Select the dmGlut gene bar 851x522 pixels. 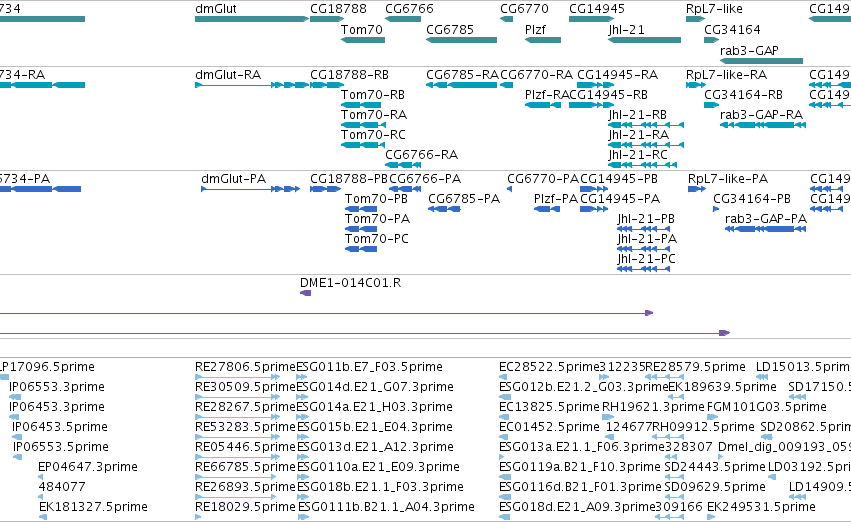(x=252, y=19)
